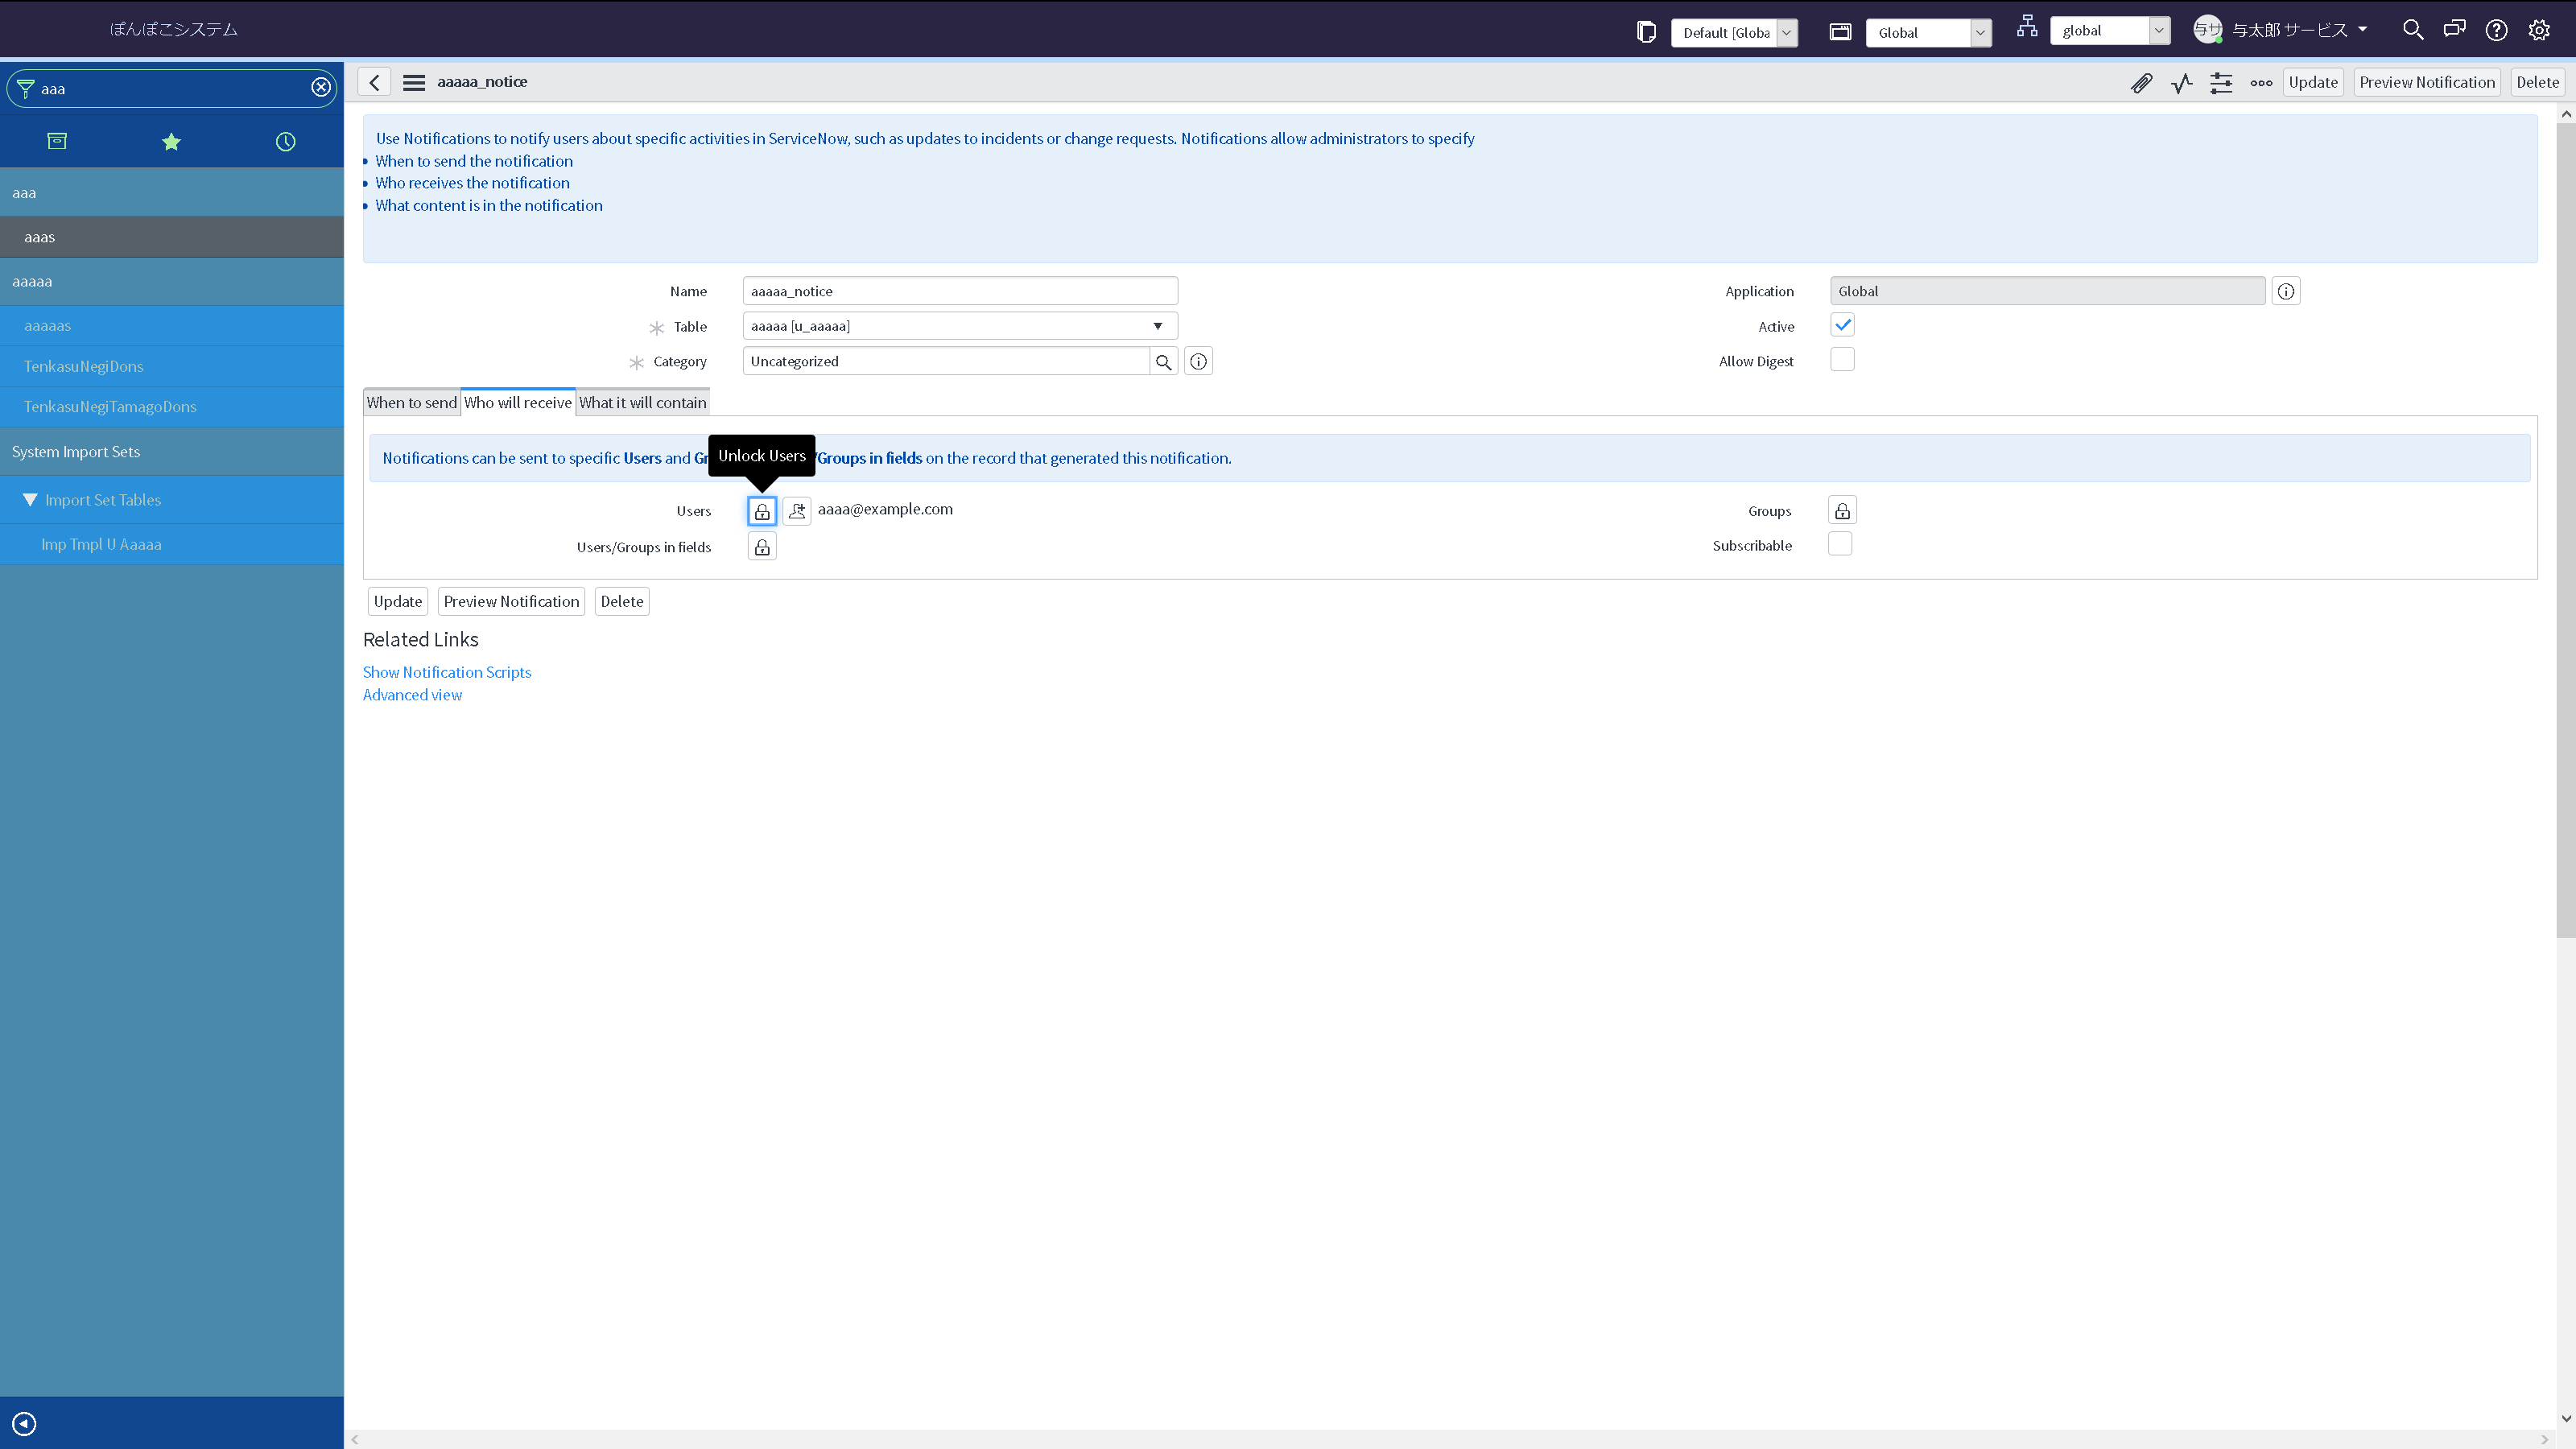2576x1449 pixels.
Task: Collapse the Import Set Tables section
Action: (30, 500)
